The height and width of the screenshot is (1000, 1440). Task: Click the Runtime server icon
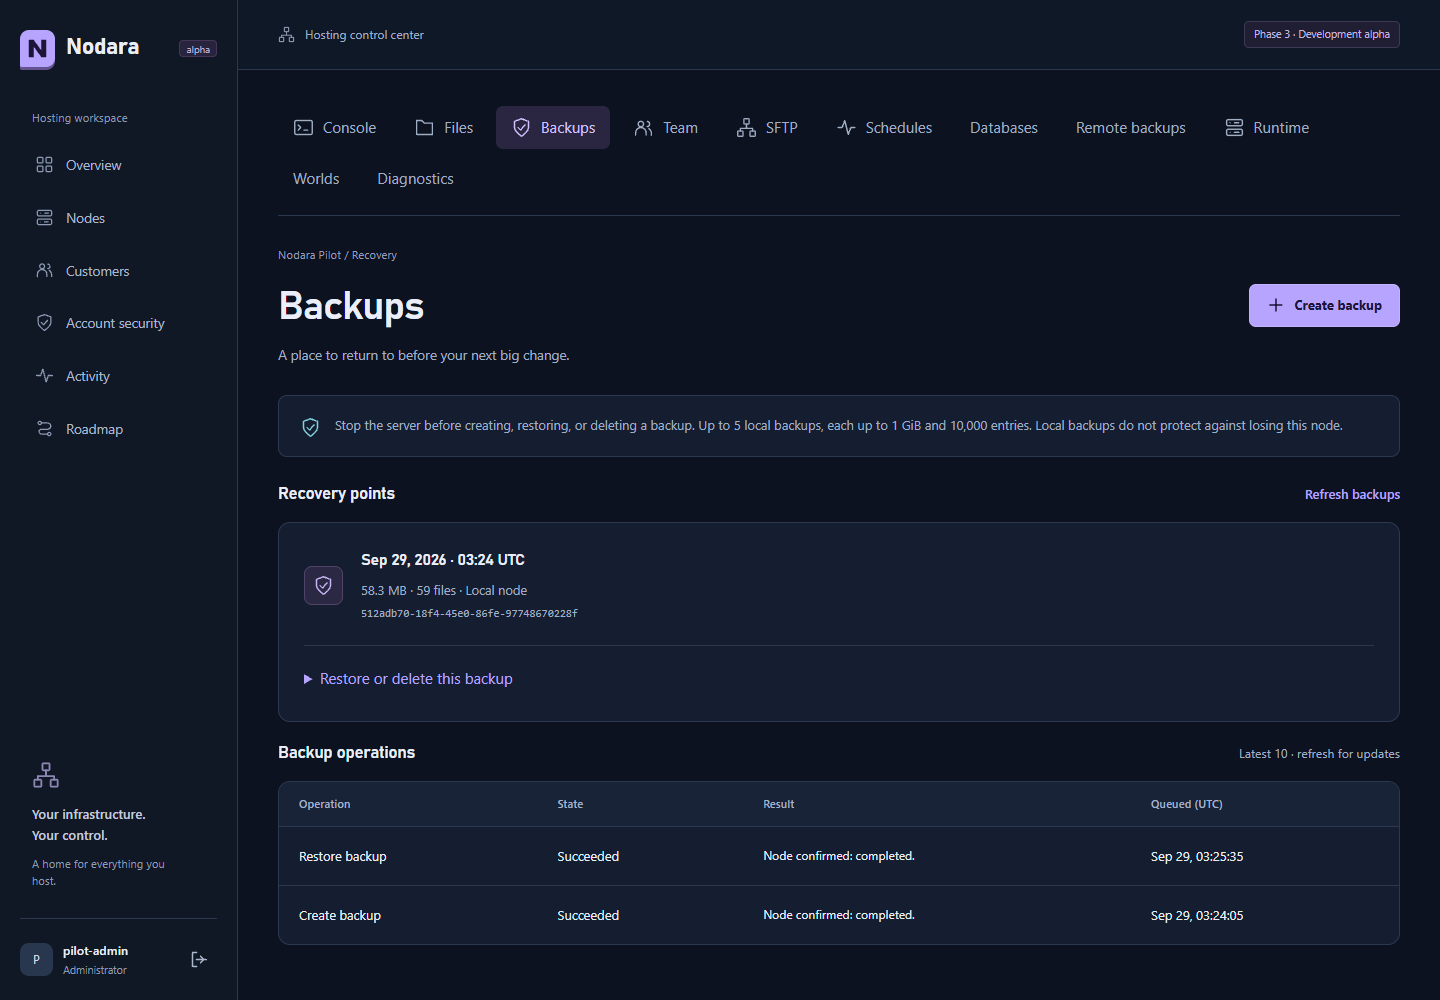1234,128
